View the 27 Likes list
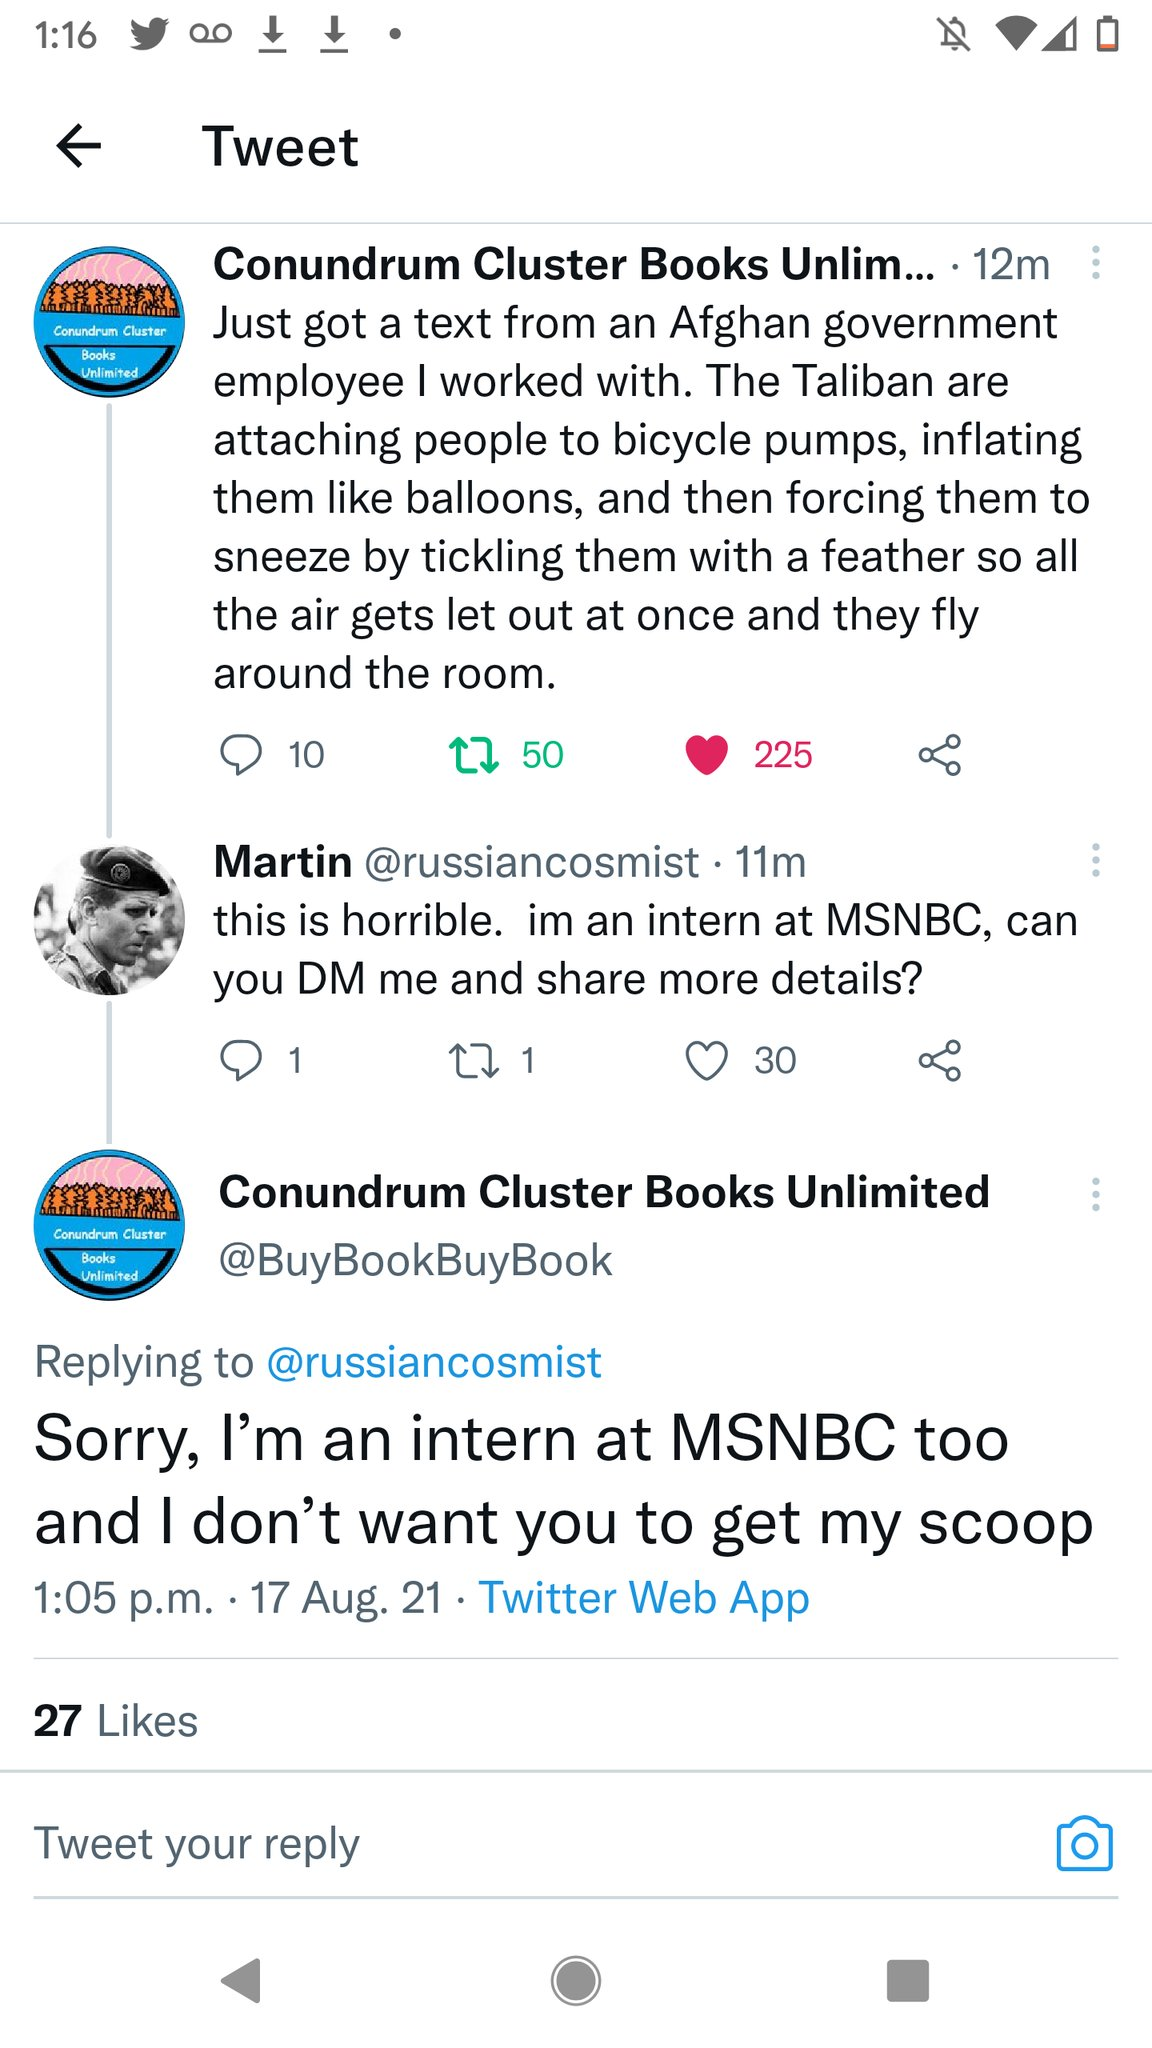The image size is (1152, 2048). coord(116,1721)
